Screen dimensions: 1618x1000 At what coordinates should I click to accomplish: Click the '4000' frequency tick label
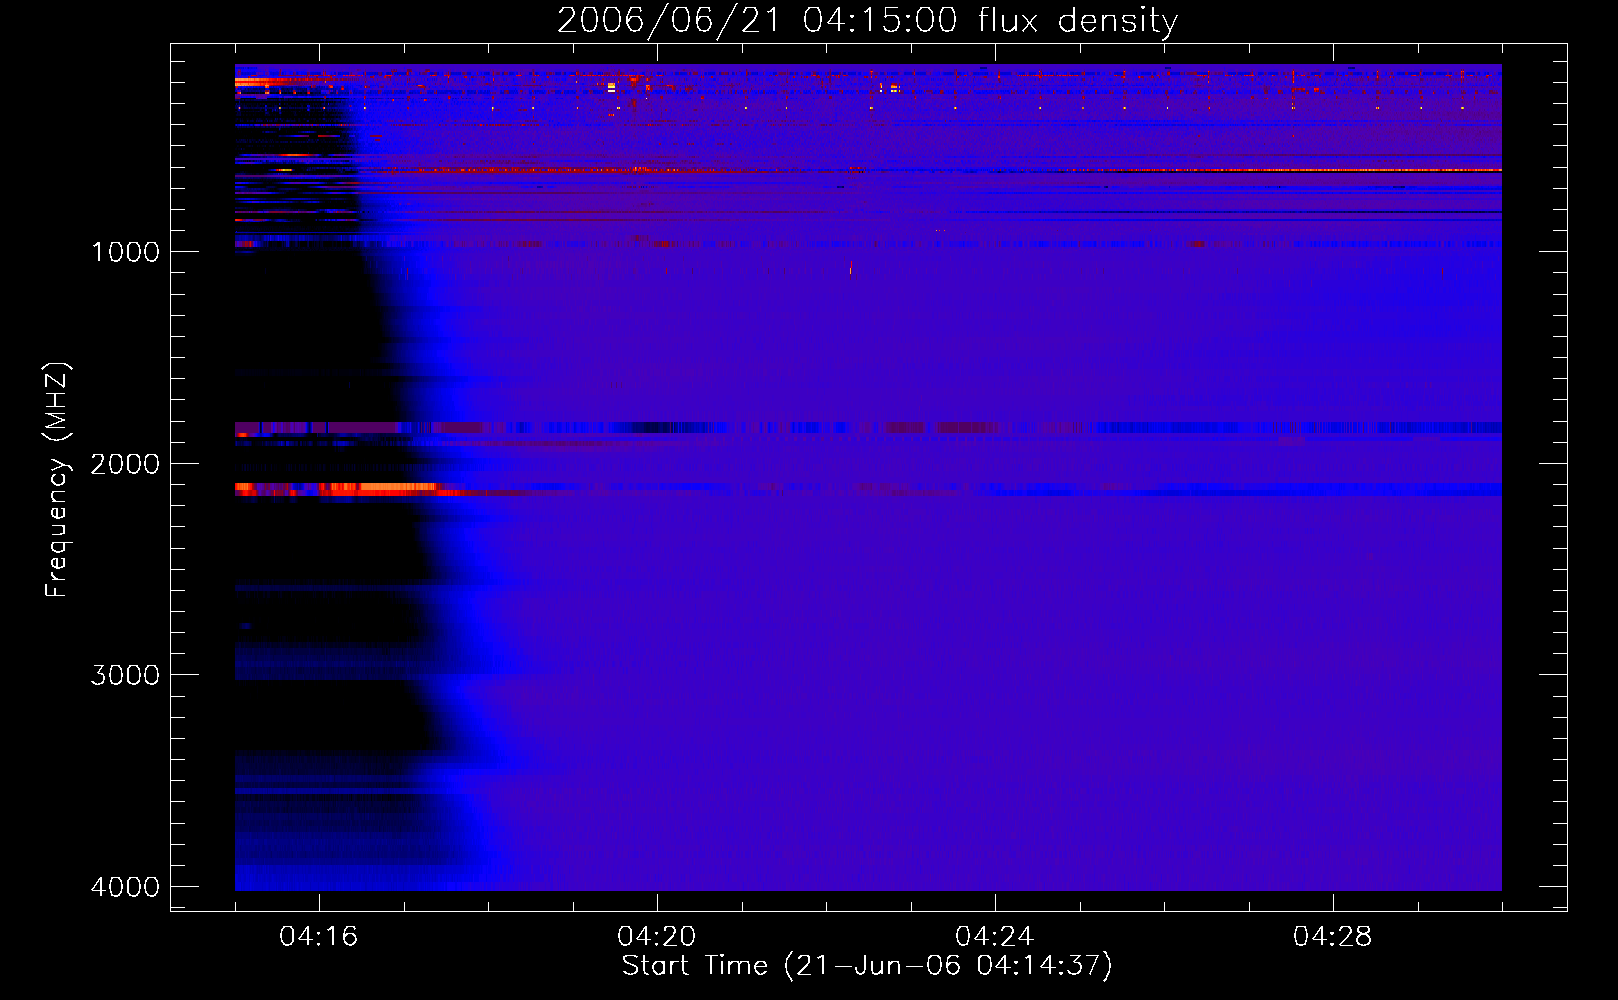125,887
